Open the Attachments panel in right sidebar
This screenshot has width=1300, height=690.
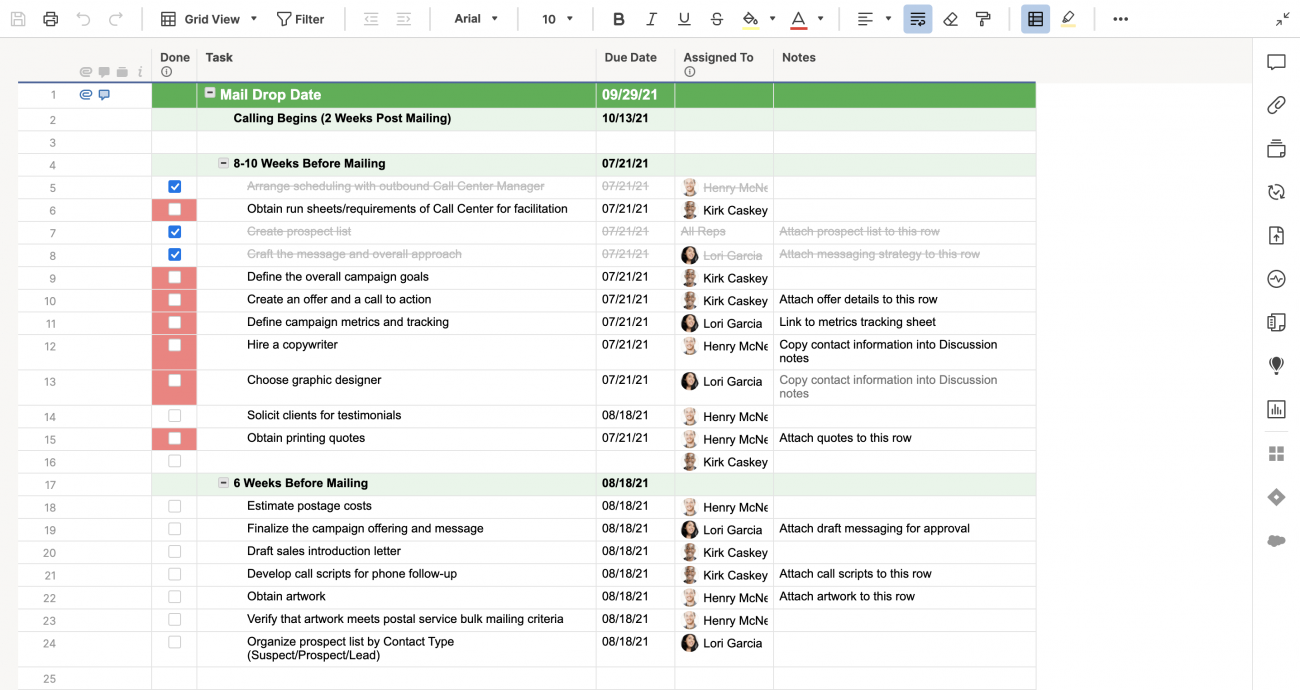(x=1276, y=105)
